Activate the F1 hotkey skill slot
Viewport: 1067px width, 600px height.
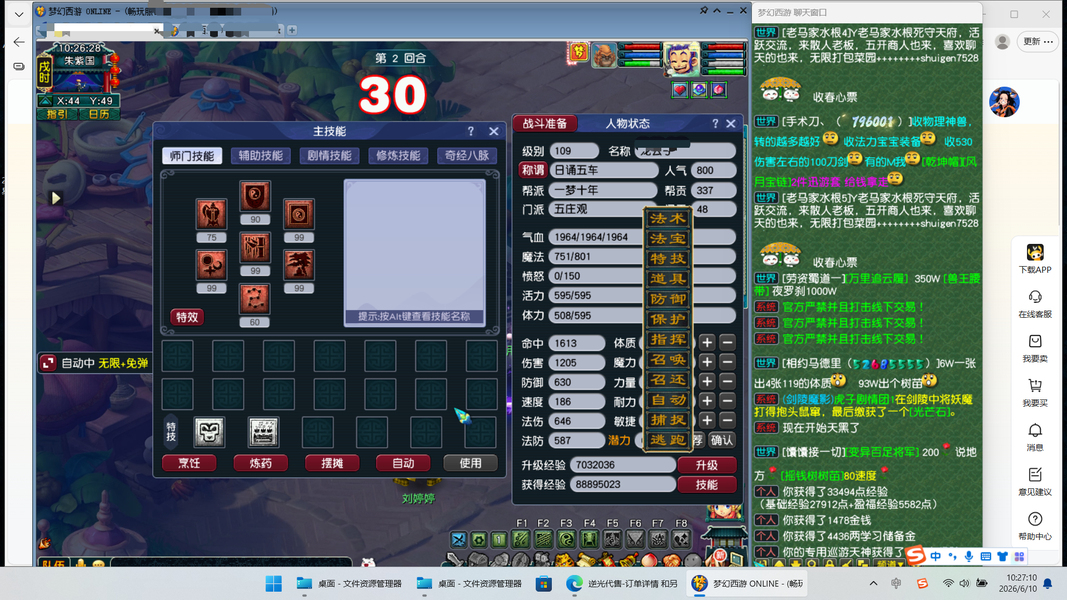pyautogui.click(x=521, y=539)
